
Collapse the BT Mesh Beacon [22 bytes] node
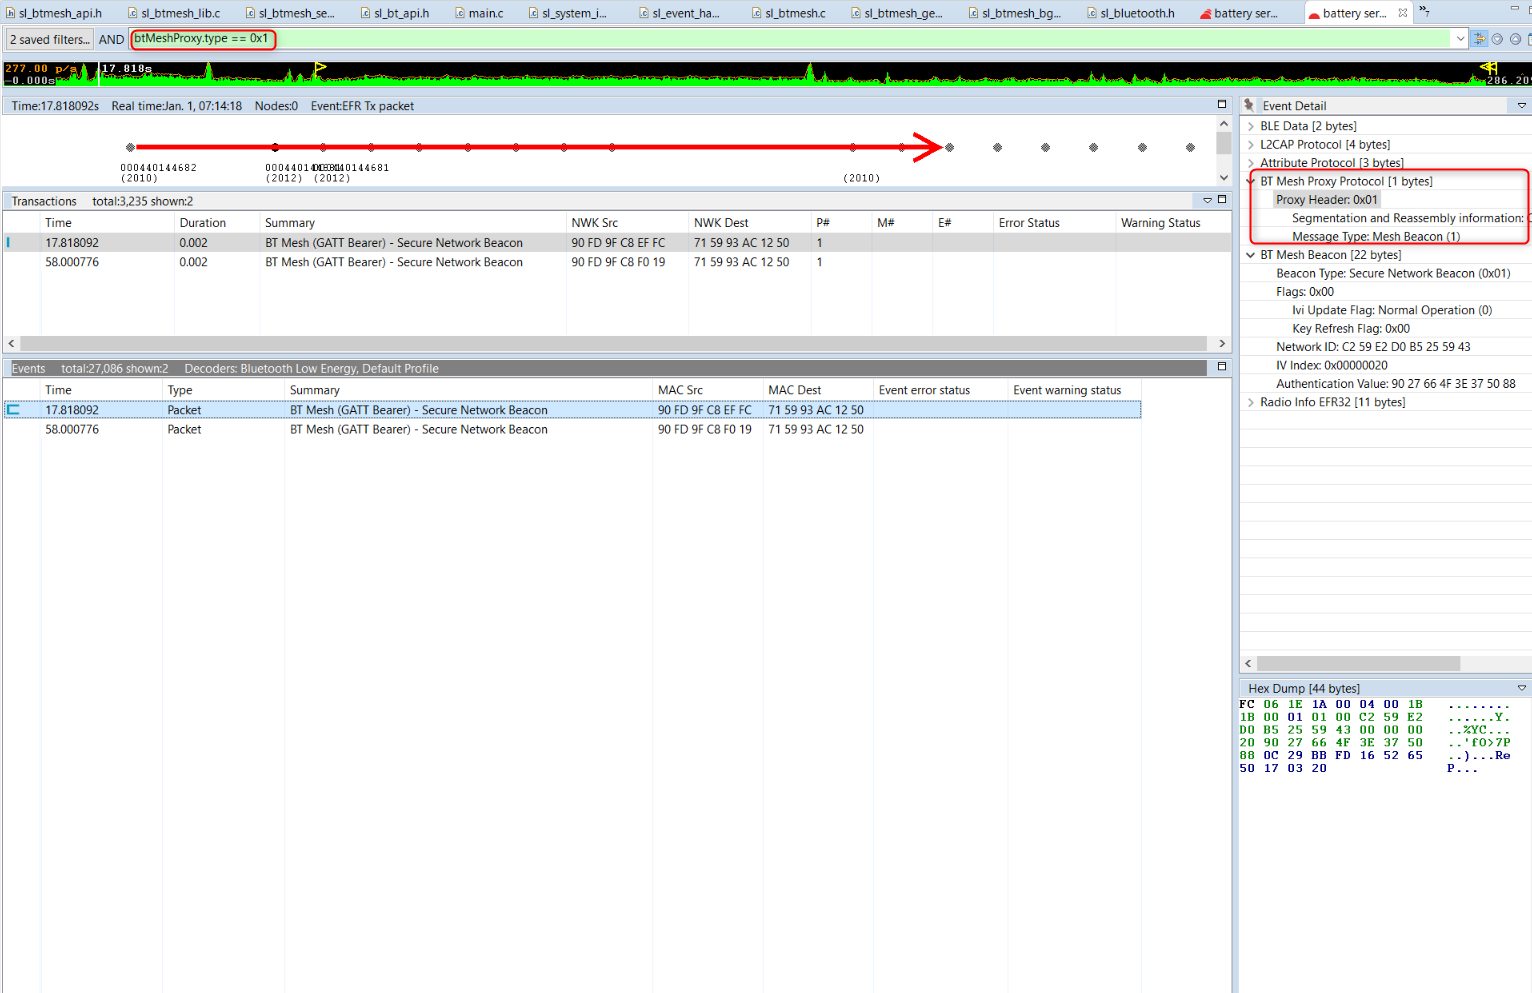pos(1251,255)
